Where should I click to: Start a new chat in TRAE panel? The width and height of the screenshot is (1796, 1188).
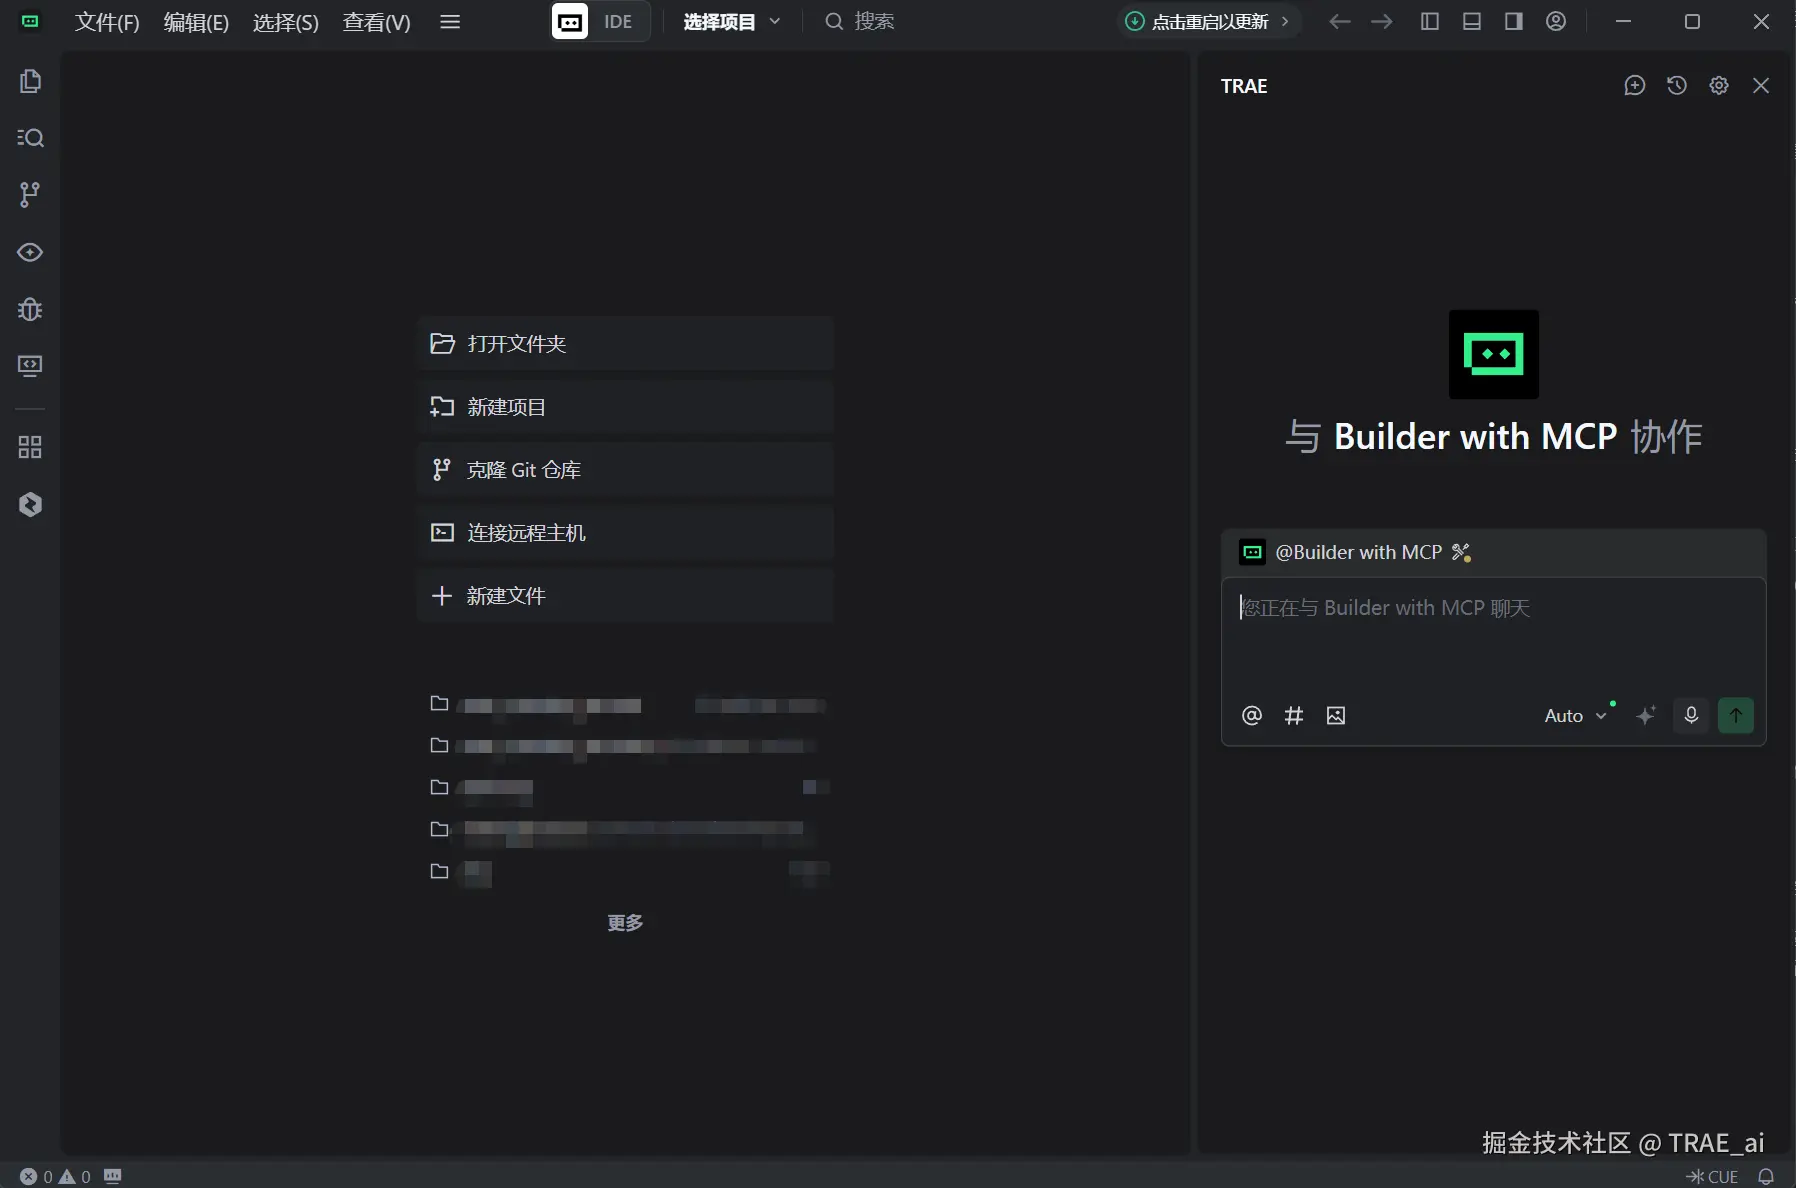pyautogui.click(x=1635, y=86)
